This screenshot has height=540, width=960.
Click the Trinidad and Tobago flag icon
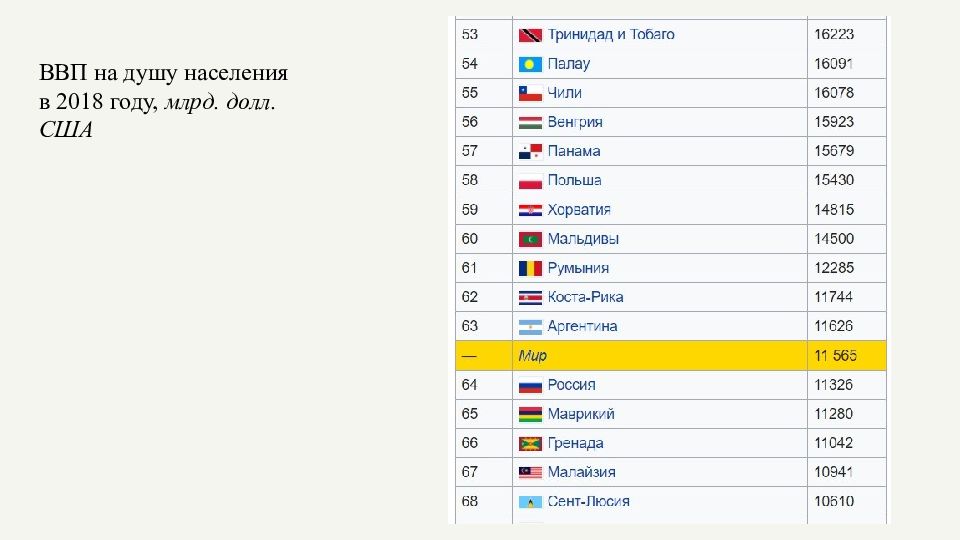click(530, 35)
